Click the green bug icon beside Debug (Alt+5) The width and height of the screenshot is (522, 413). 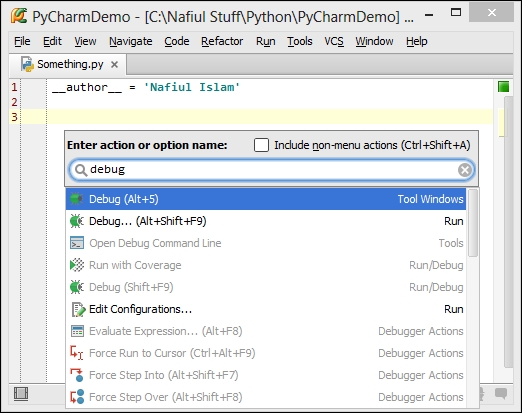coord(77,199)
